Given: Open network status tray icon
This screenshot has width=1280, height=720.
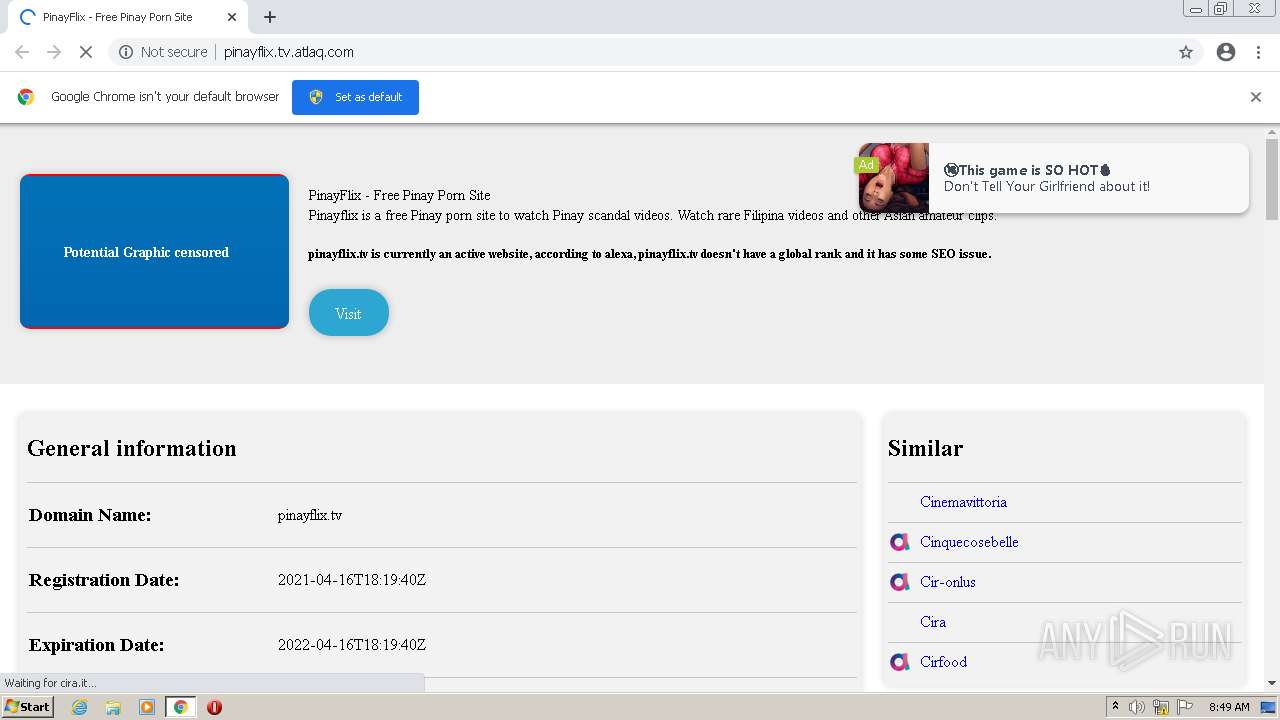Looking at the screenshot, I should pos(1161,707).
